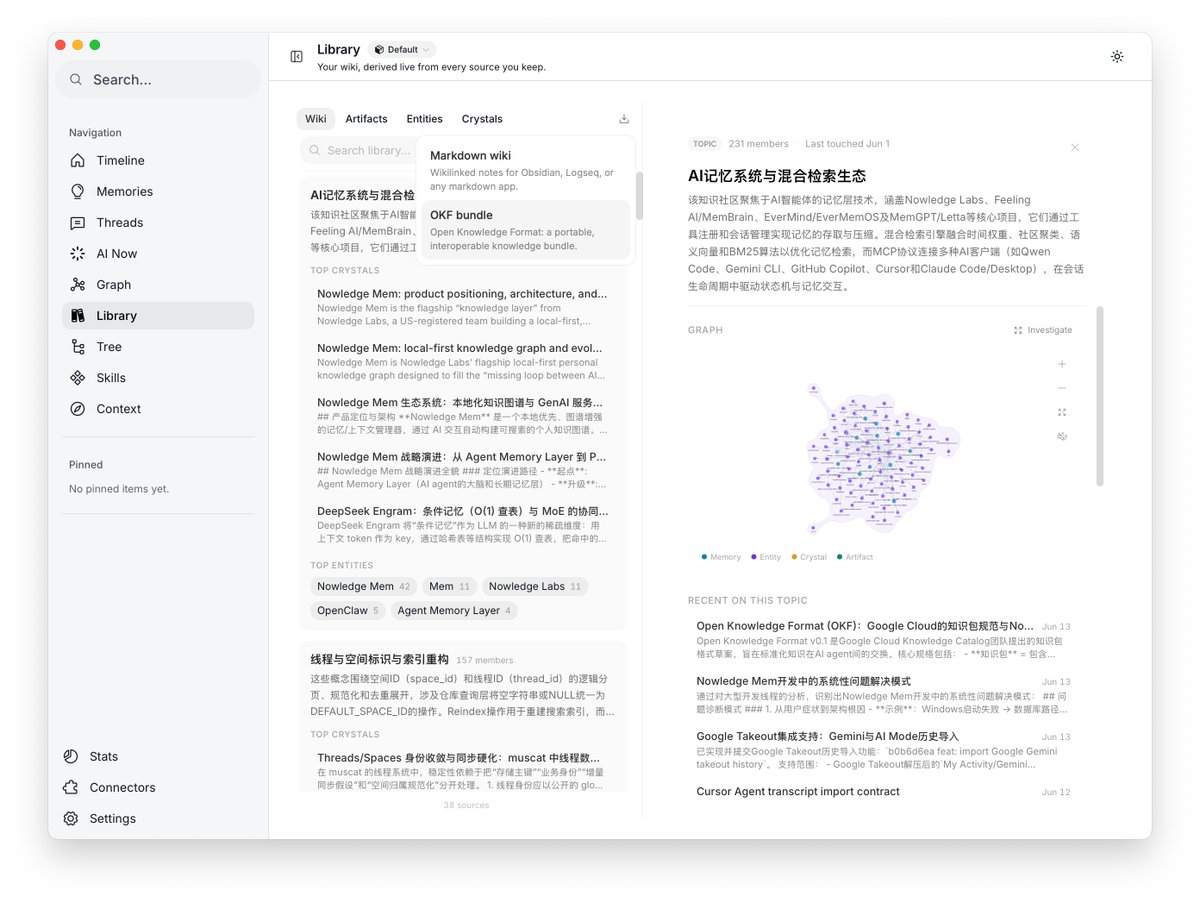
Task: Click the 'Agent Memory Layer 4' entity chip
Action: [x=454, y=610]
